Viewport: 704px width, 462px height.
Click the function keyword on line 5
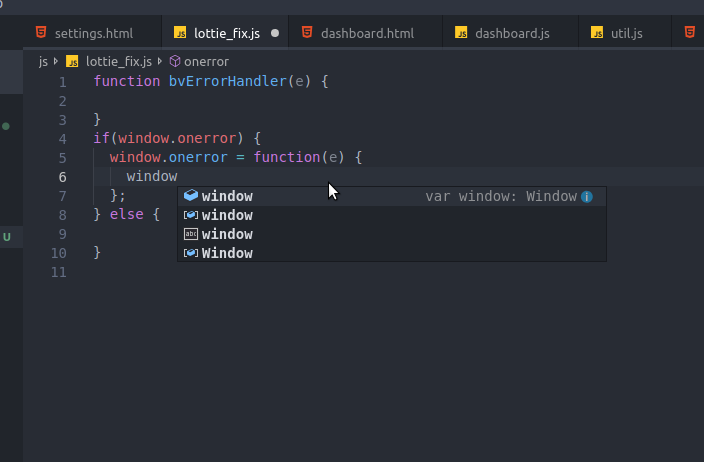coord(287,157)
